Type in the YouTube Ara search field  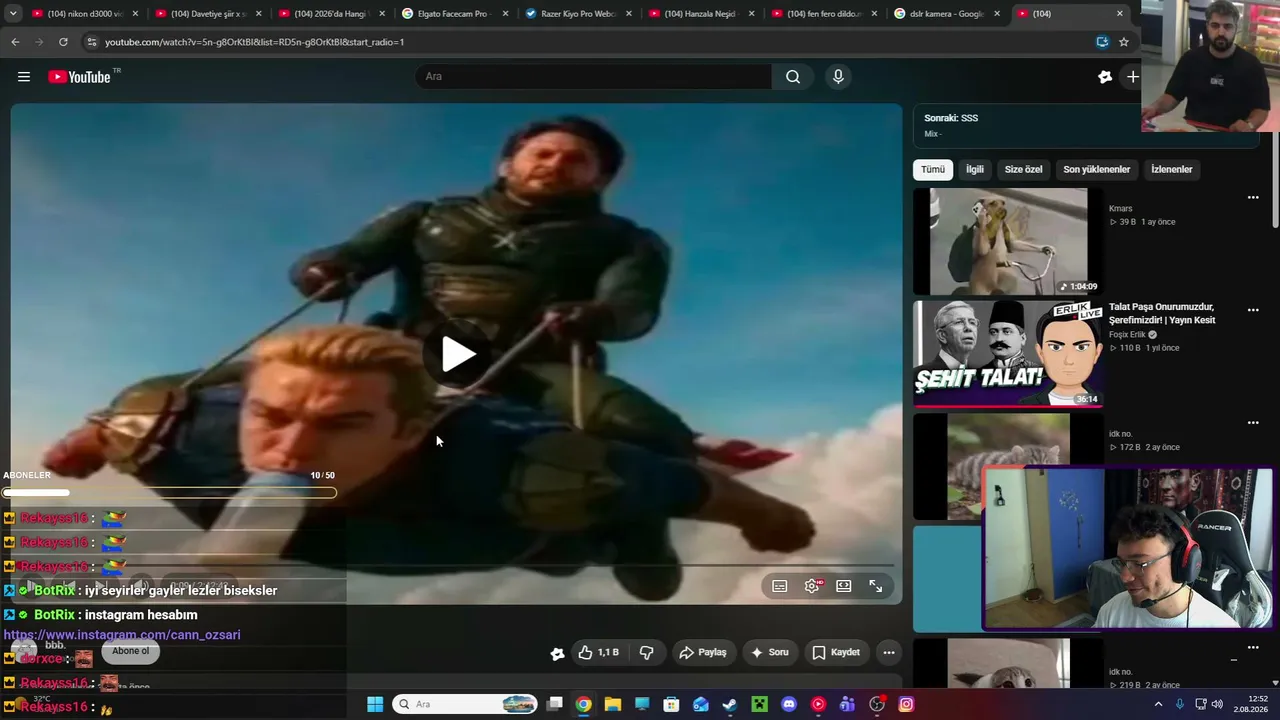(x=594, y=77)
